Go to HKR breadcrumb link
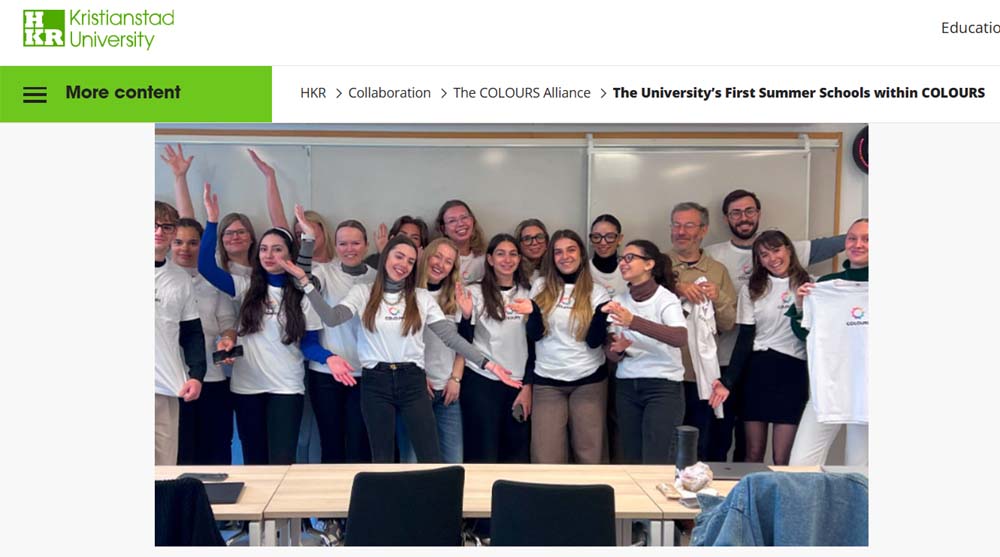This screenshot has height=557, width=1000. click(313, 93)
